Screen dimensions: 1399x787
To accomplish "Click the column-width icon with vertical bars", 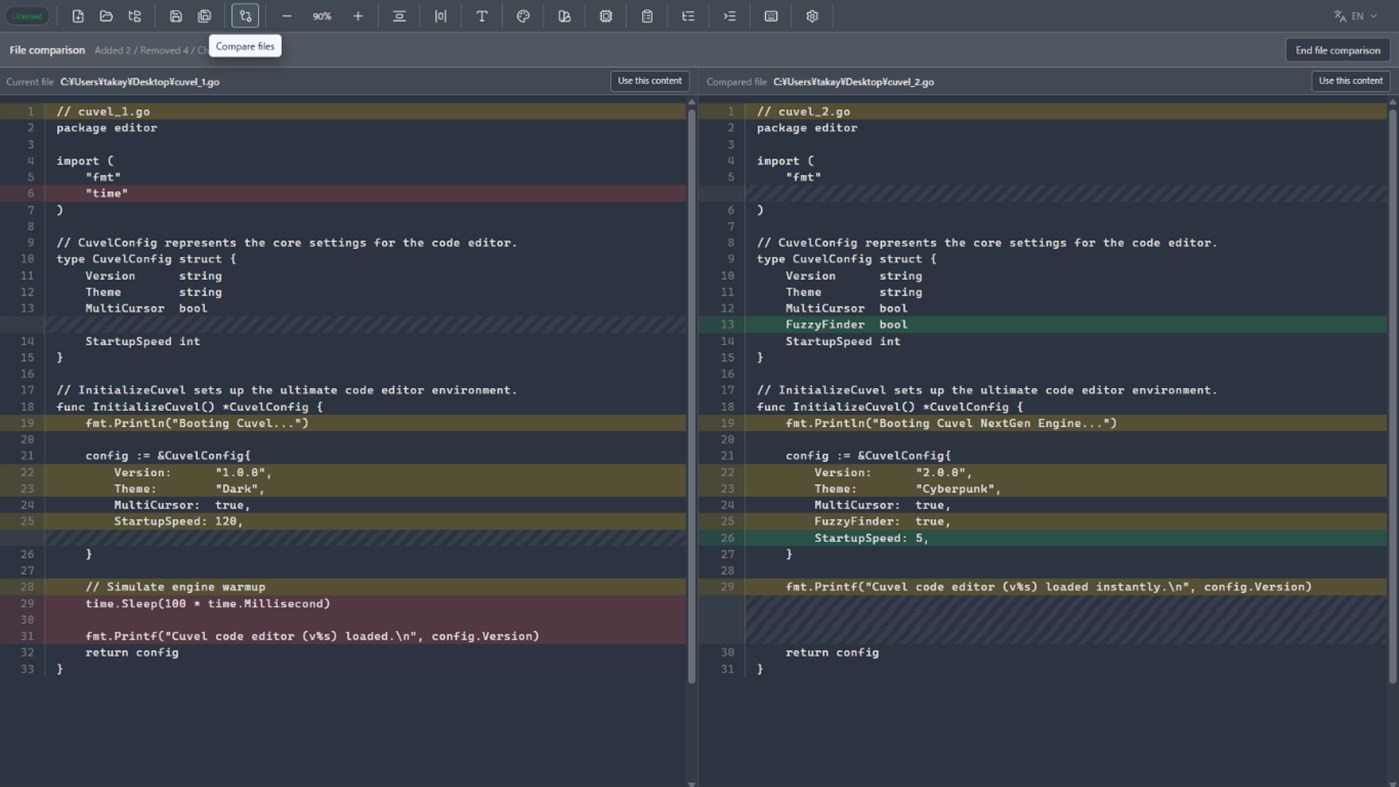I will tap(440, 16).
